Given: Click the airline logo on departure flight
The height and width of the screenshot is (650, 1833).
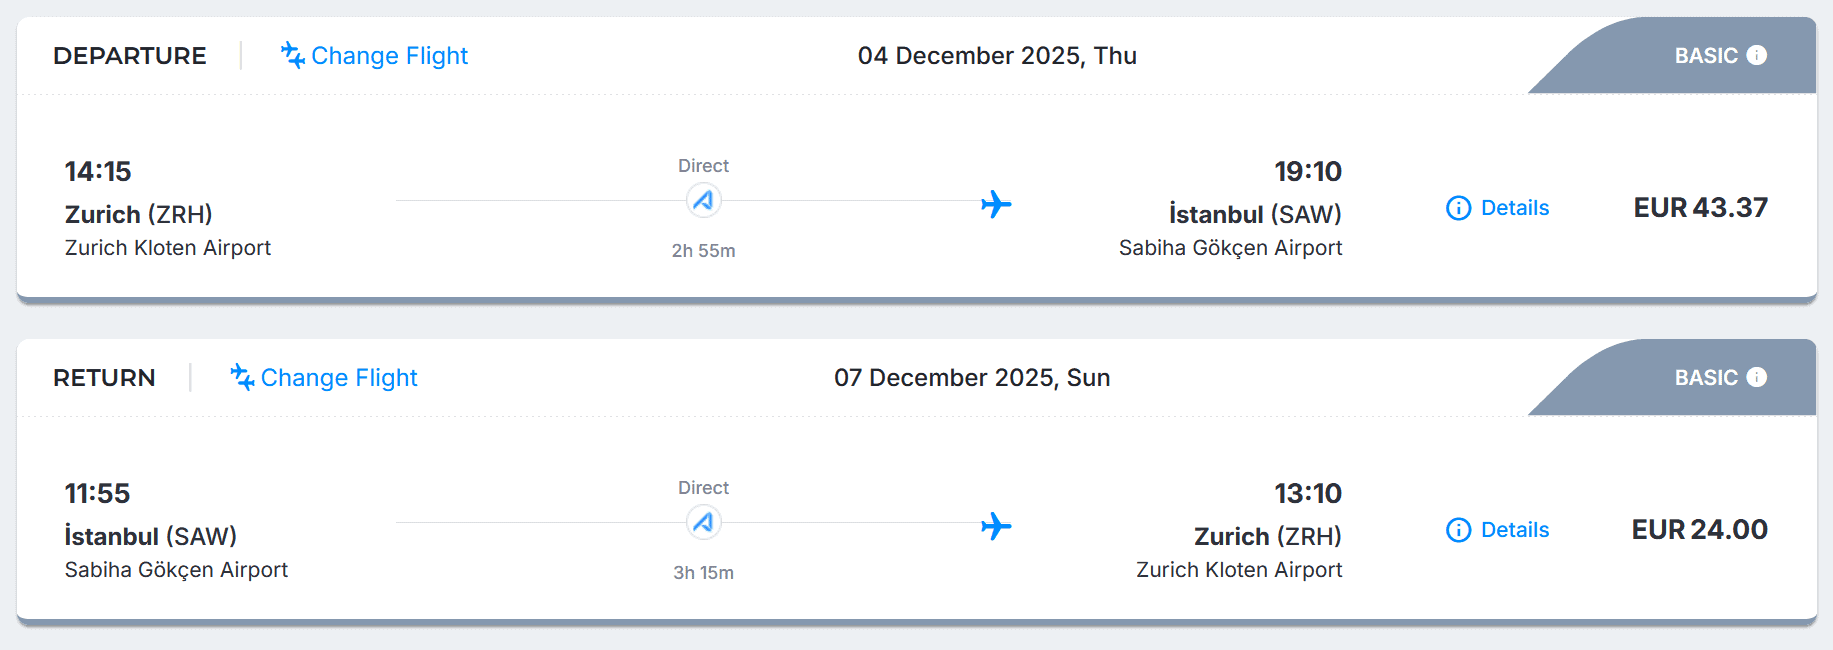Looking at the screenshot, I should 704,201.
